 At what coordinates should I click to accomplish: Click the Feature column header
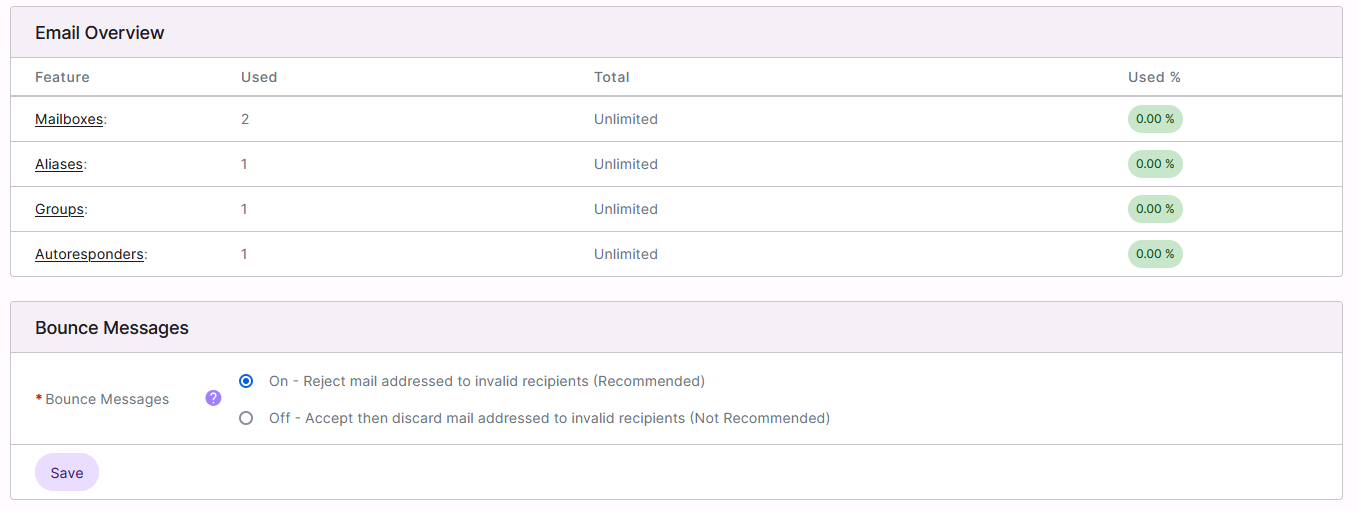coord(62,77)
